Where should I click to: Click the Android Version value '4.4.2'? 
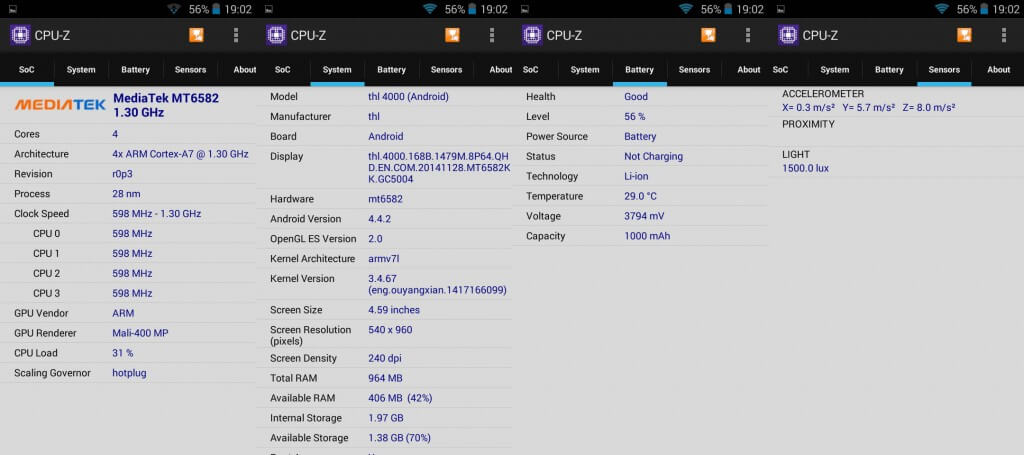click(x=380, y=219)
